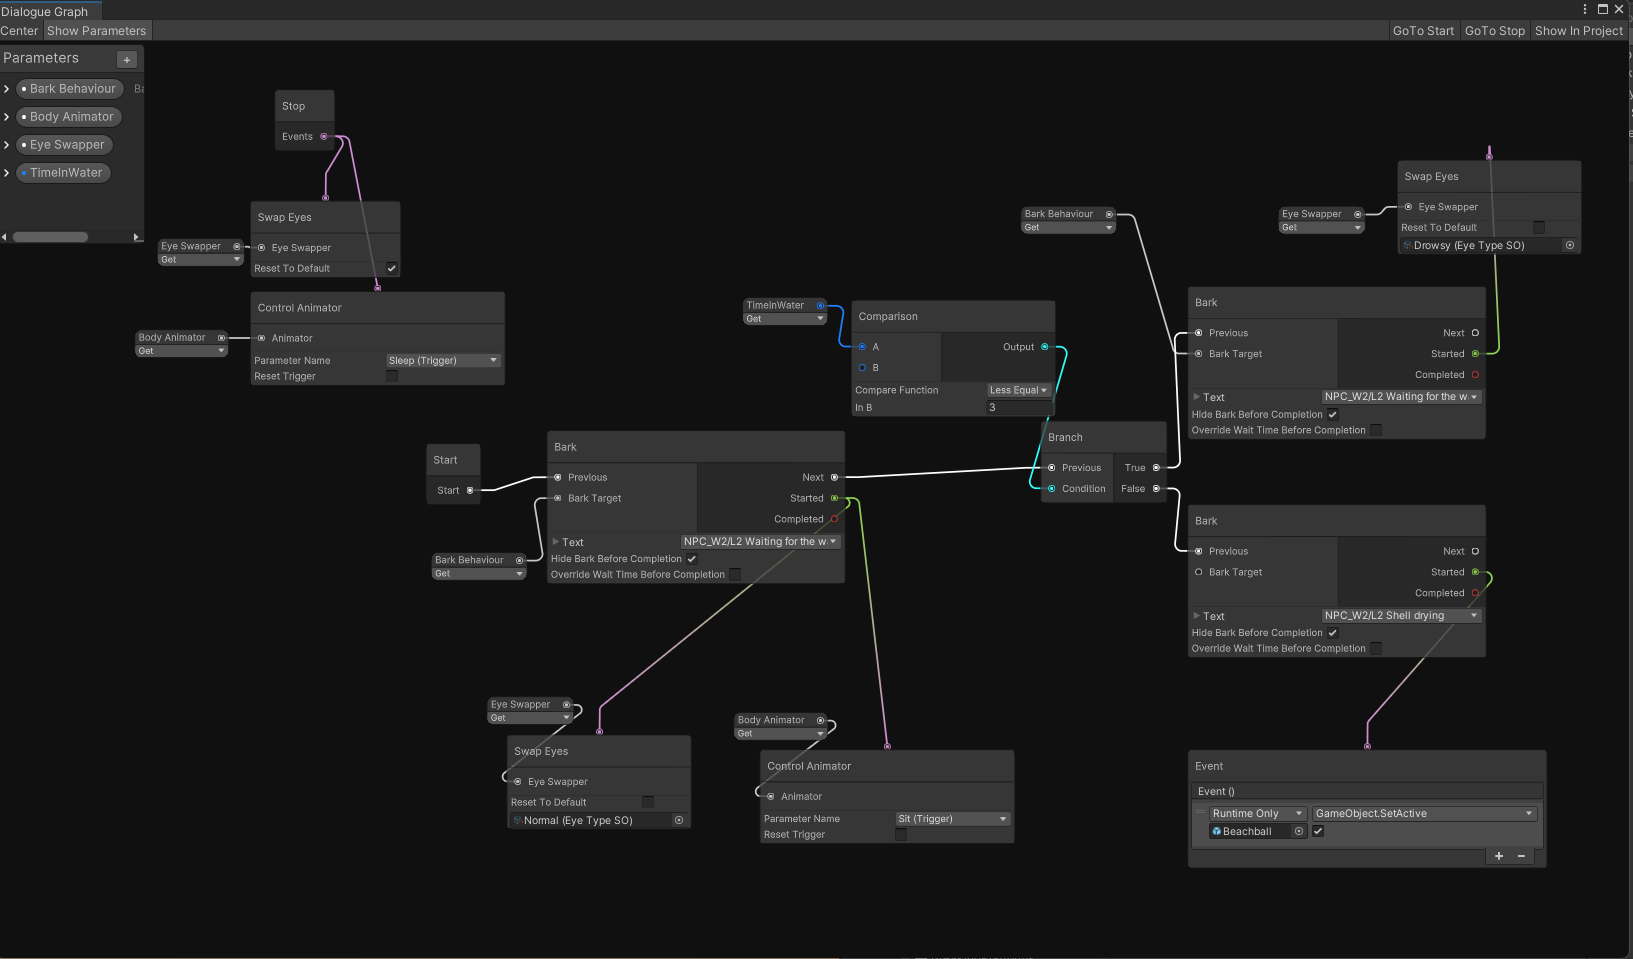The image size is (1633, 959).
Task: Uncheck Reset To Default in top Swap Eyes
Action: 392,268
